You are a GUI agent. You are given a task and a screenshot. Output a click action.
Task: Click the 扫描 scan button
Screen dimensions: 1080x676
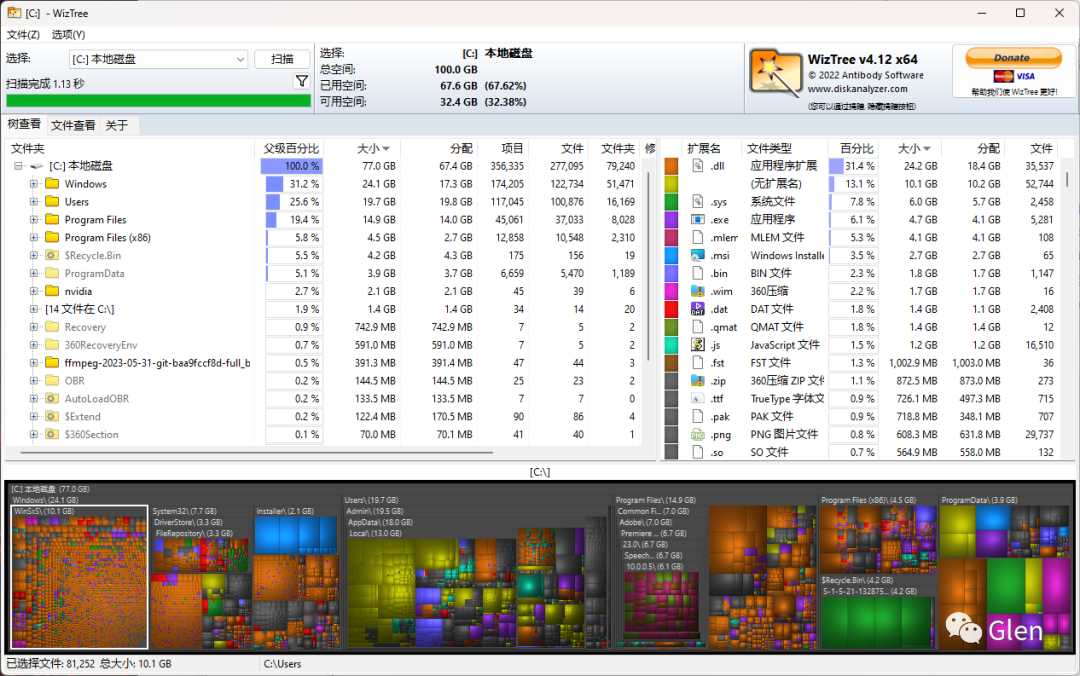click(282, 59)
